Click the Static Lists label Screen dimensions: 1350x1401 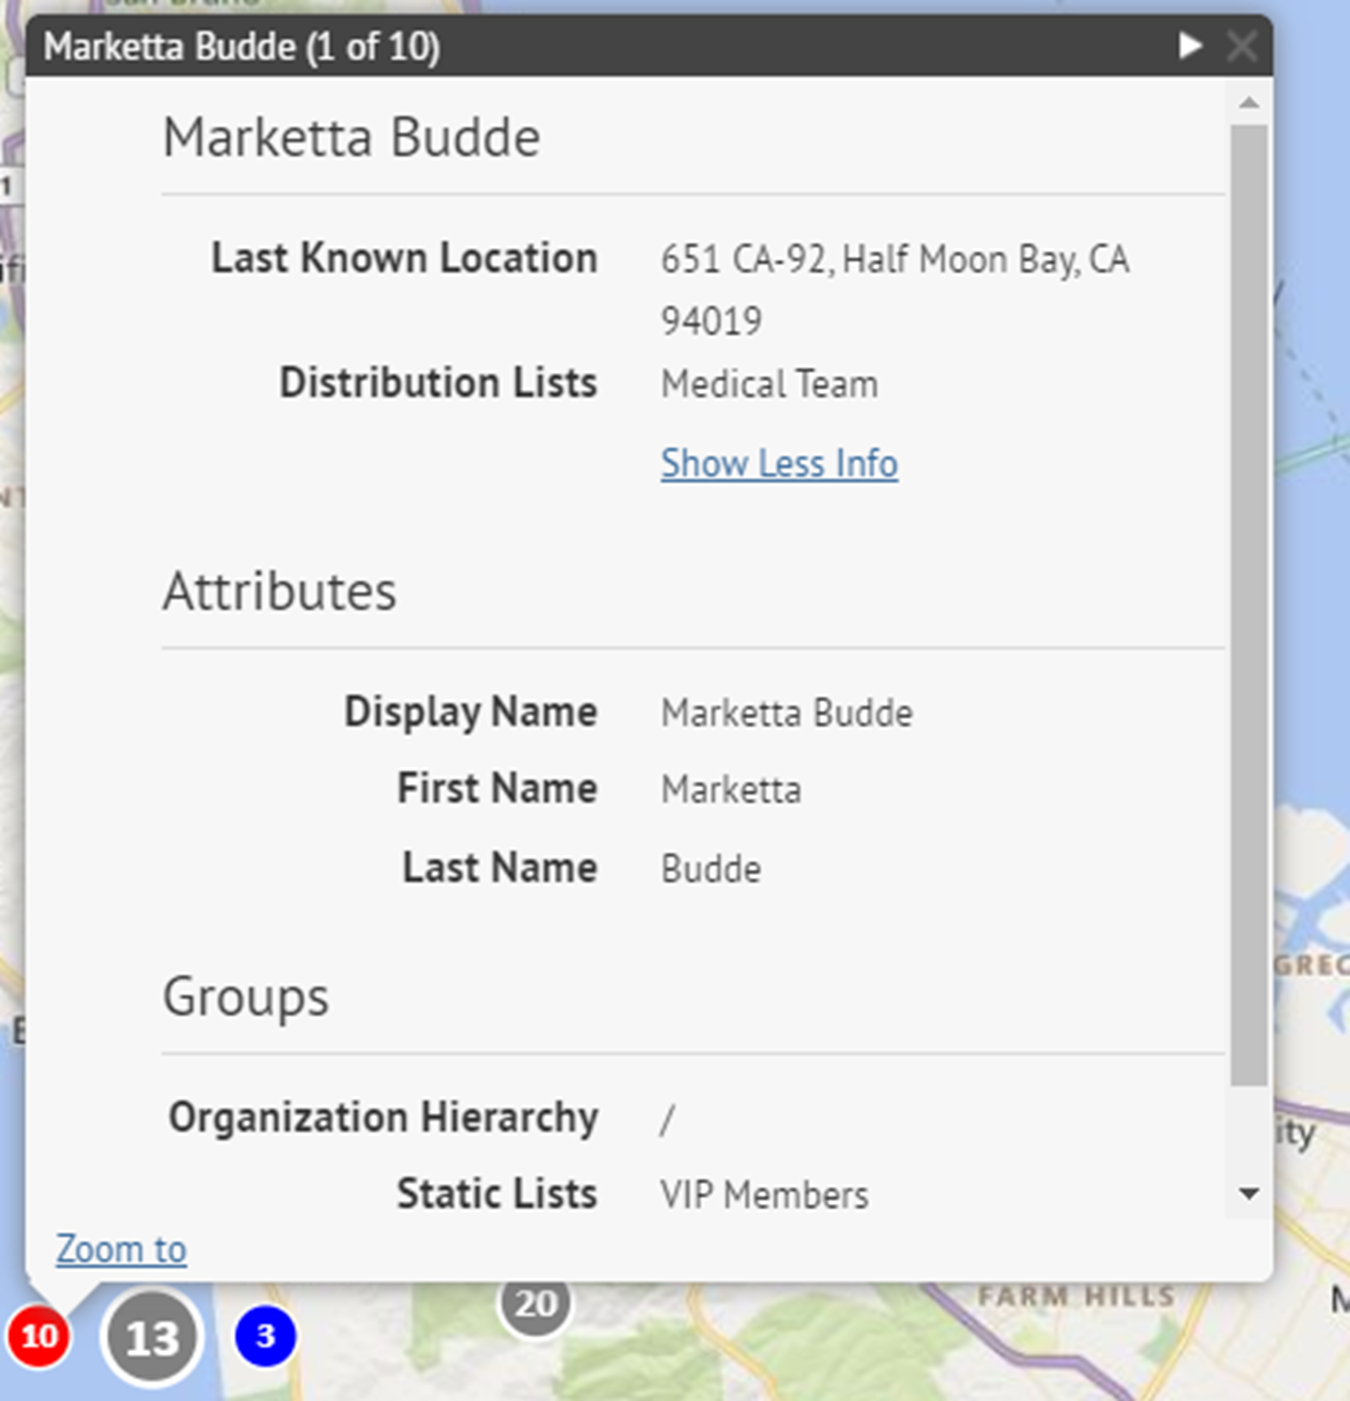tap(497, 1194)
